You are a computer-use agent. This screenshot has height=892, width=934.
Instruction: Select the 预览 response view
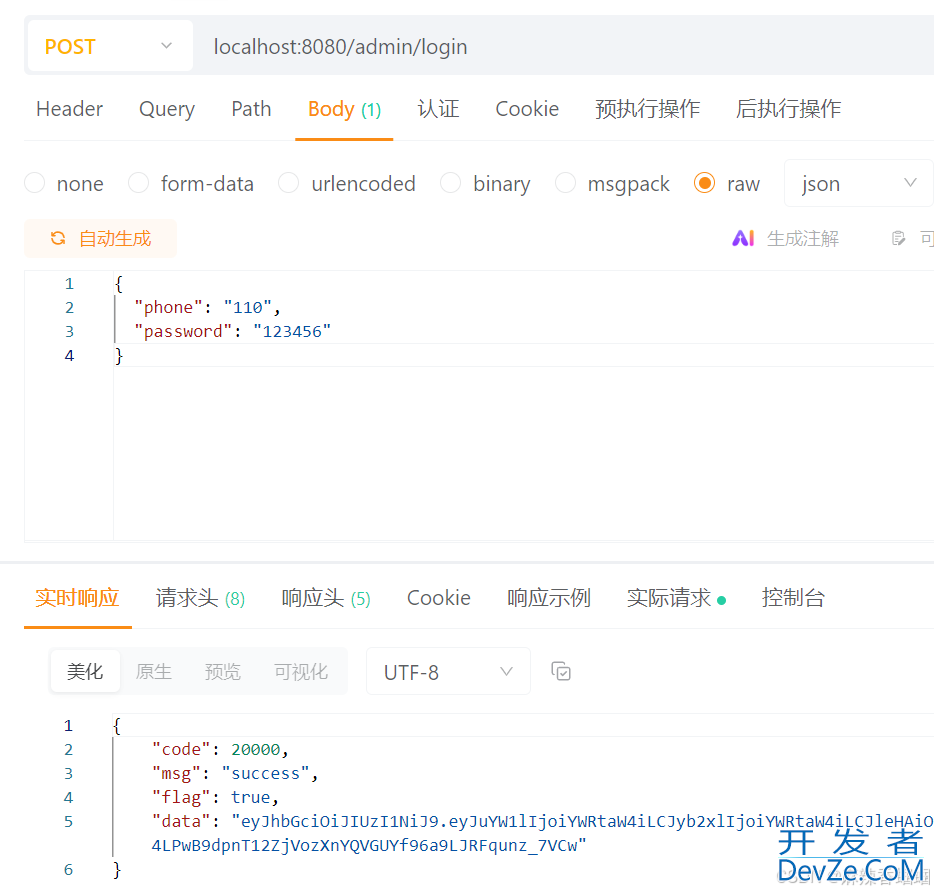click(x=223, y=672)
